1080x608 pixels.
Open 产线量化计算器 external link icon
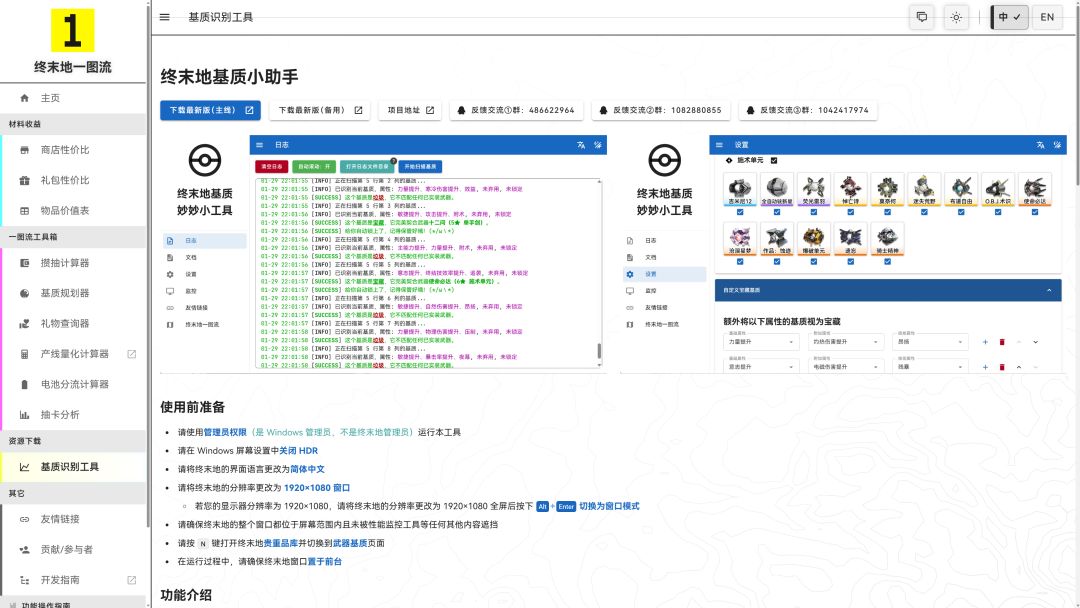point(132,354)
